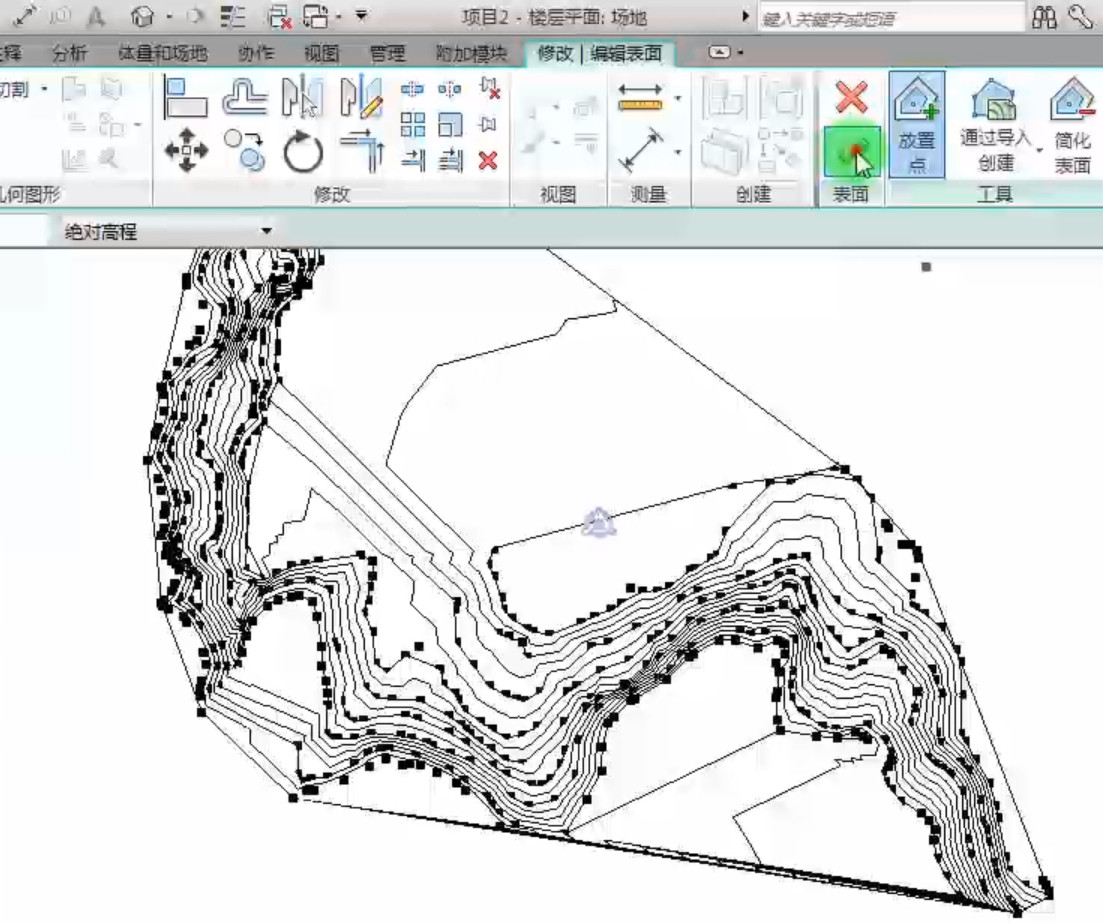Click the Default 3D View house icon
Screen dimensions: 1103x923
[144, 15]
